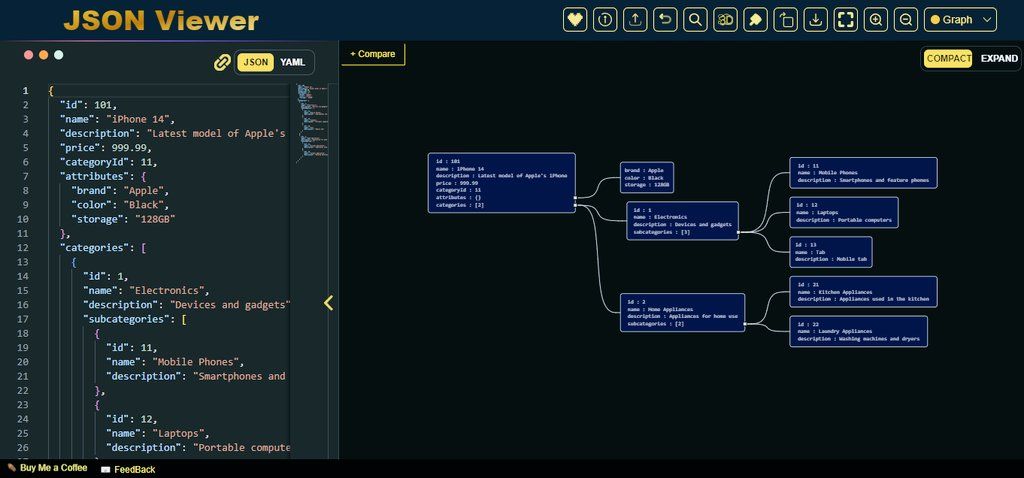The width and height of the screenshot is (1024, 478).
Task: Click the "categories": [ line in editor
Action: (x=103, y=247)
